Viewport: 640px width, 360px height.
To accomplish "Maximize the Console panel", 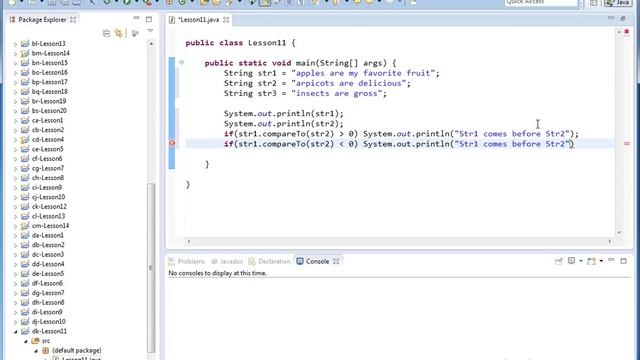I will 623,261.
